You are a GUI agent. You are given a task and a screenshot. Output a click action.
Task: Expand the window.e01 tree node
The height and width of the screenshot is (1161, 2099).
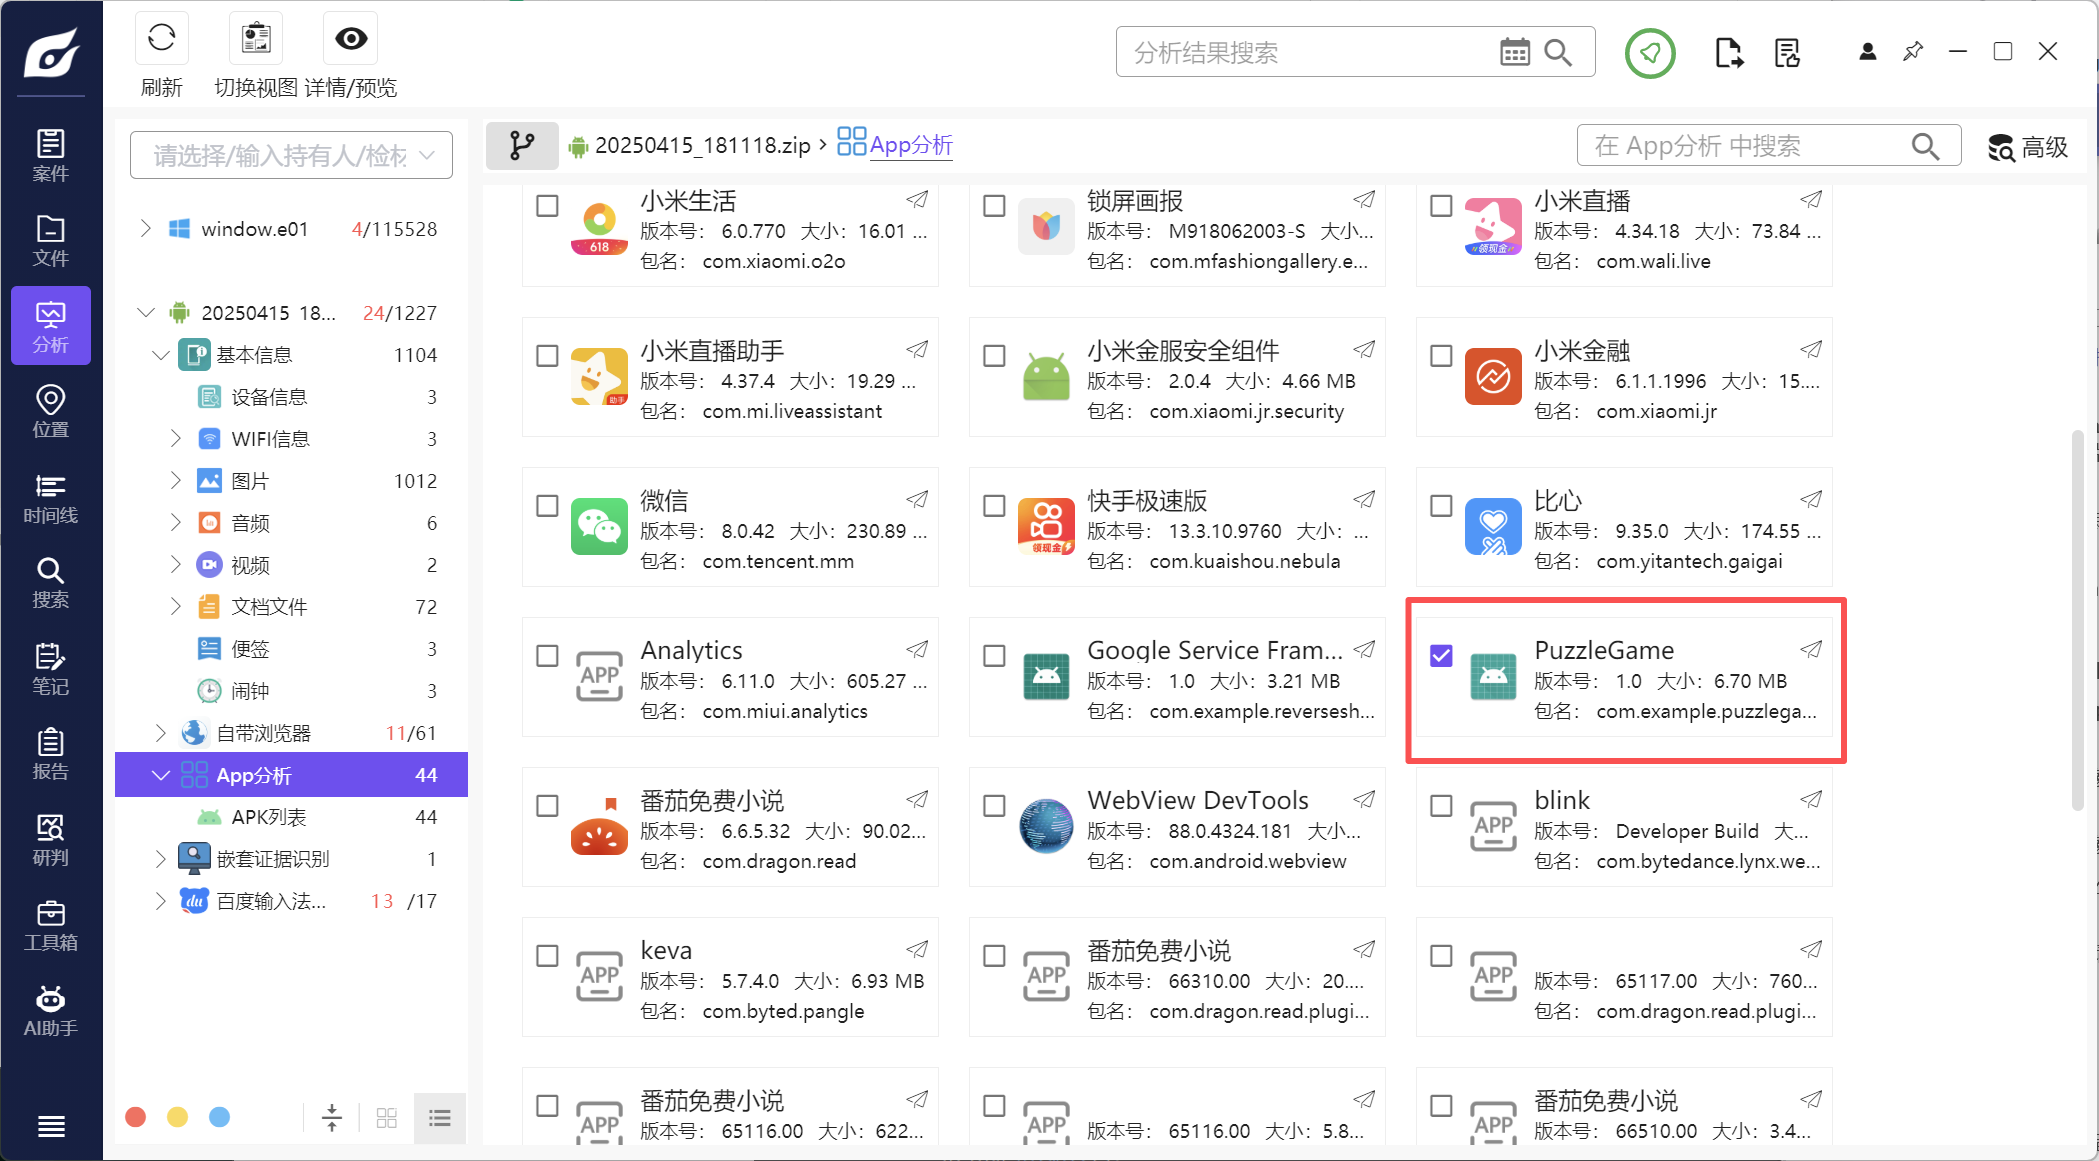click(146, 229)
